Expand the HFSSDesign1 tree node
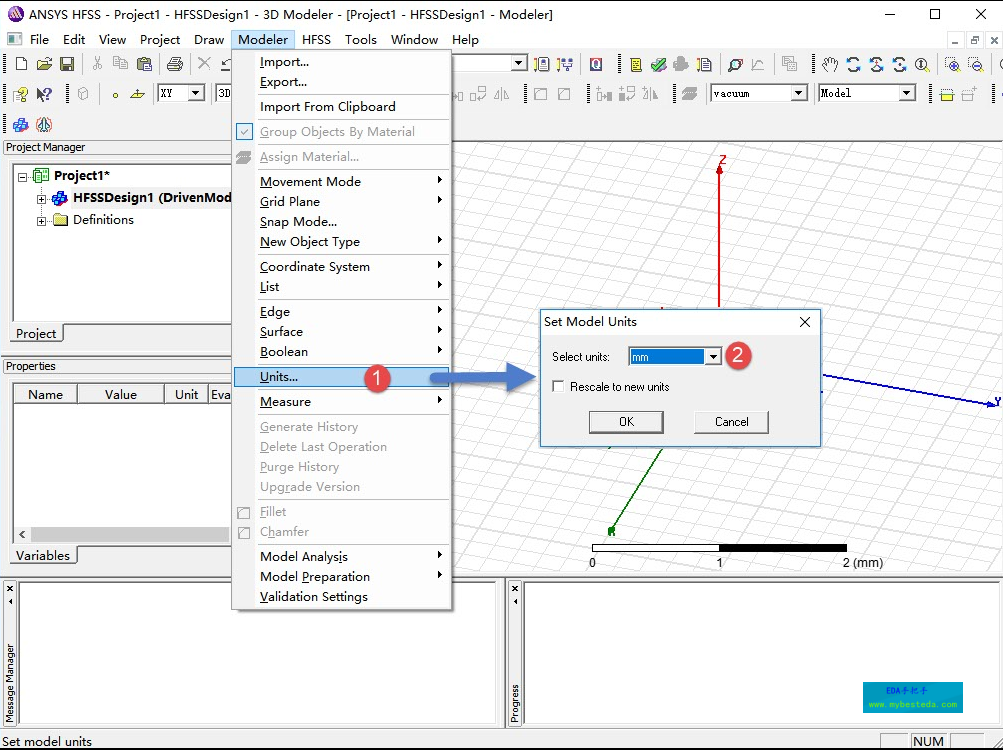 [42, 198]
